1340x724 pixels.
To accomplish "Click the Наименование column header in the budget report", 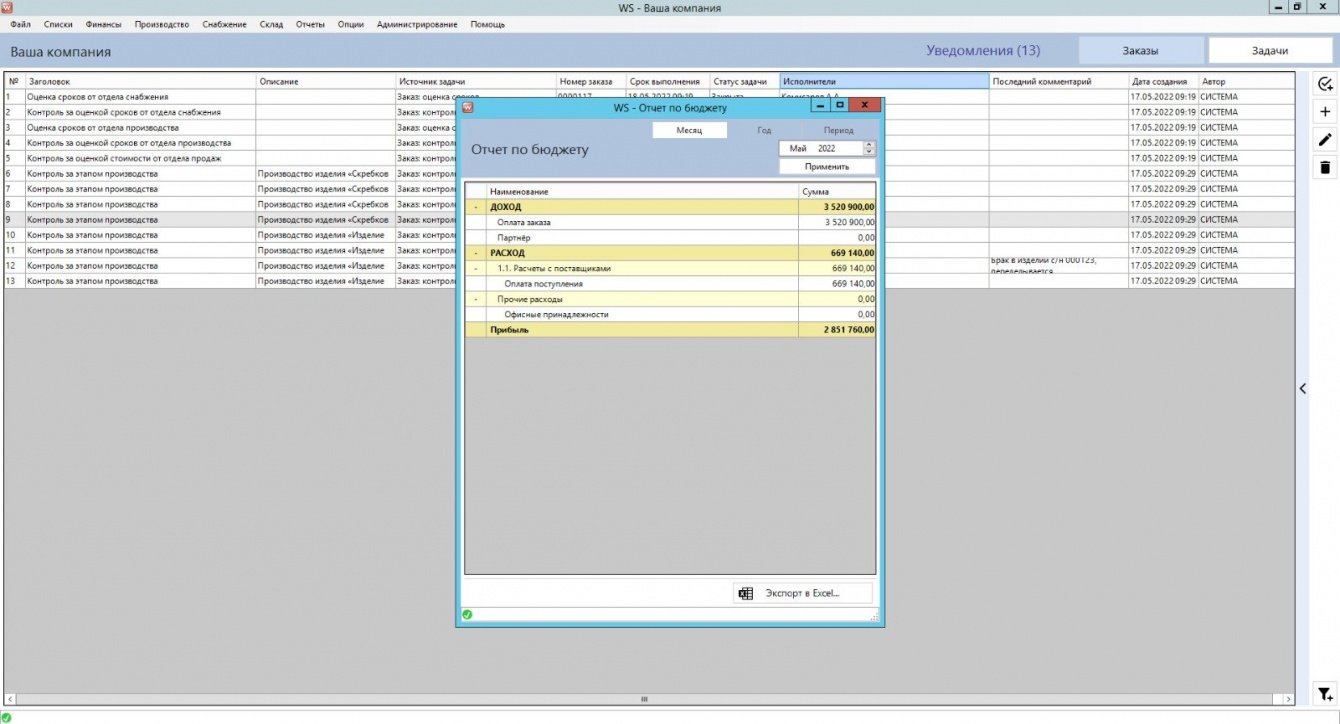I will click(642, 191).
